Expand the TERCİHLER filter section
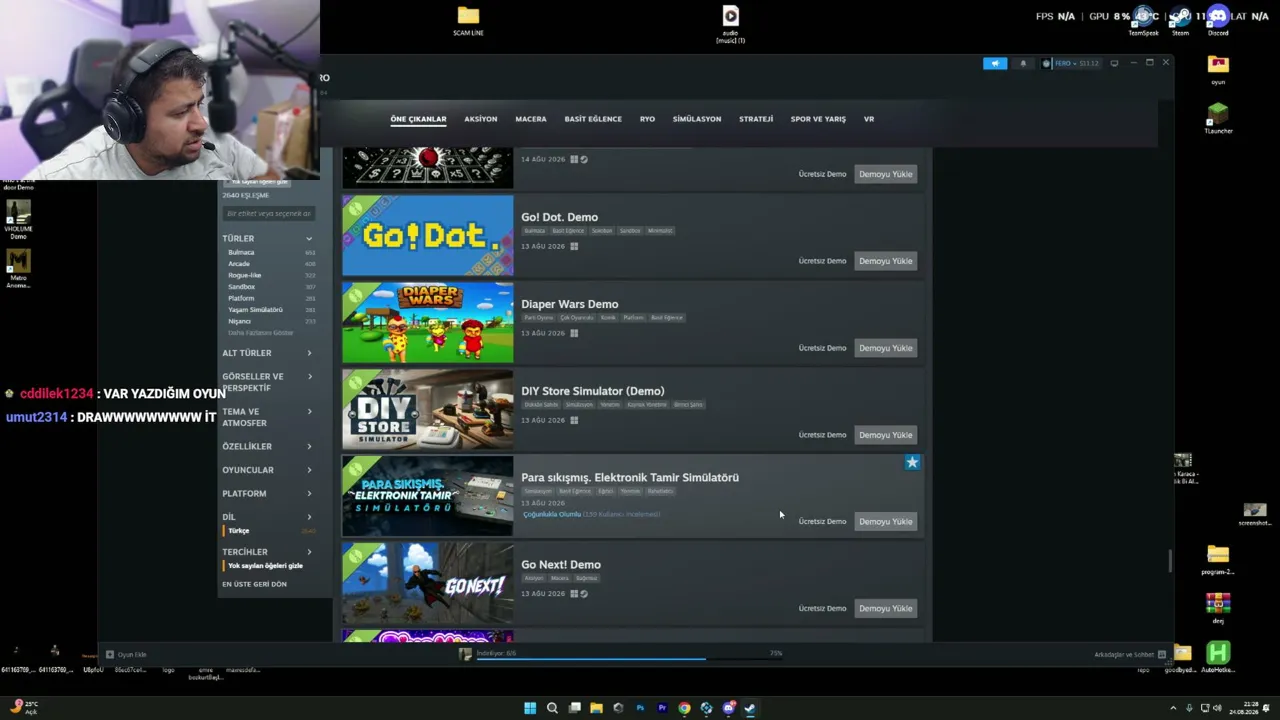The width and height of the screenshot is (1280, 720). 267,552
